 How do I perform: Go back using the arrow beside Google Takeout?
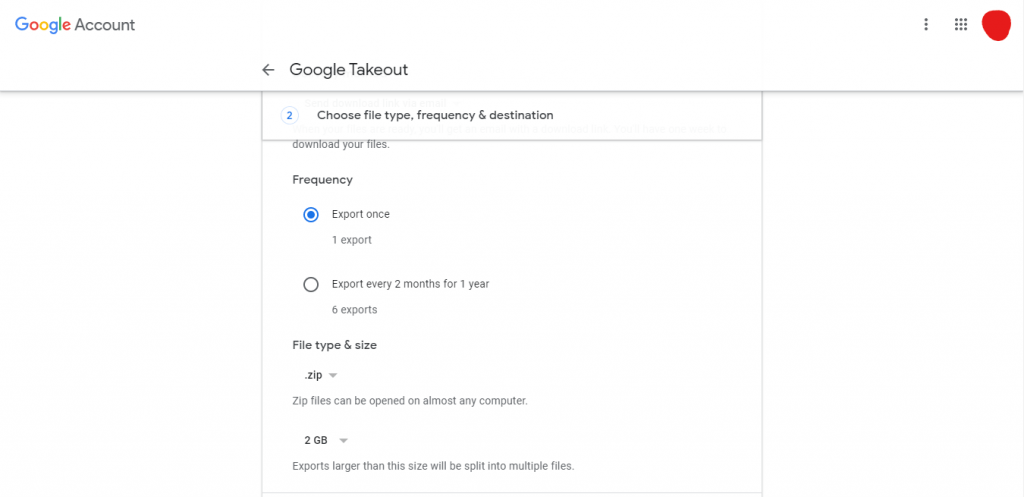(268, 70)
